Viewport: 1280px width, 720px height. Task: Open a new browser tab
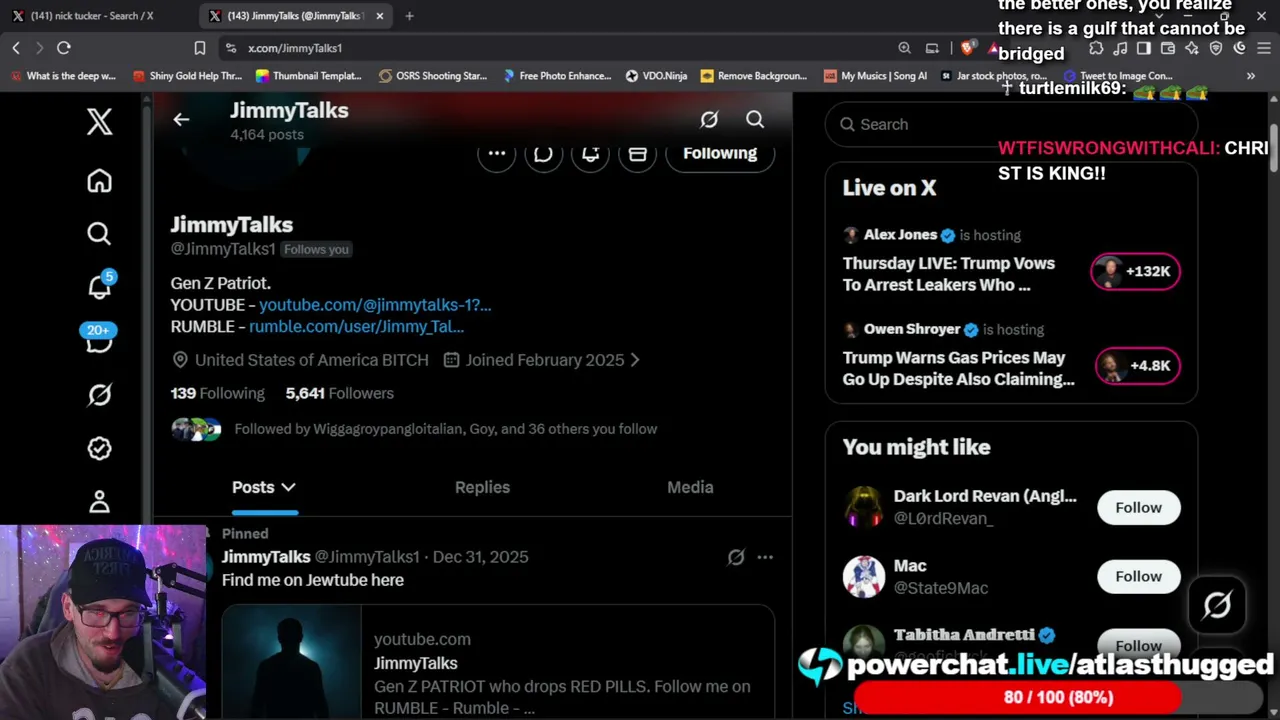coord(409,16)
